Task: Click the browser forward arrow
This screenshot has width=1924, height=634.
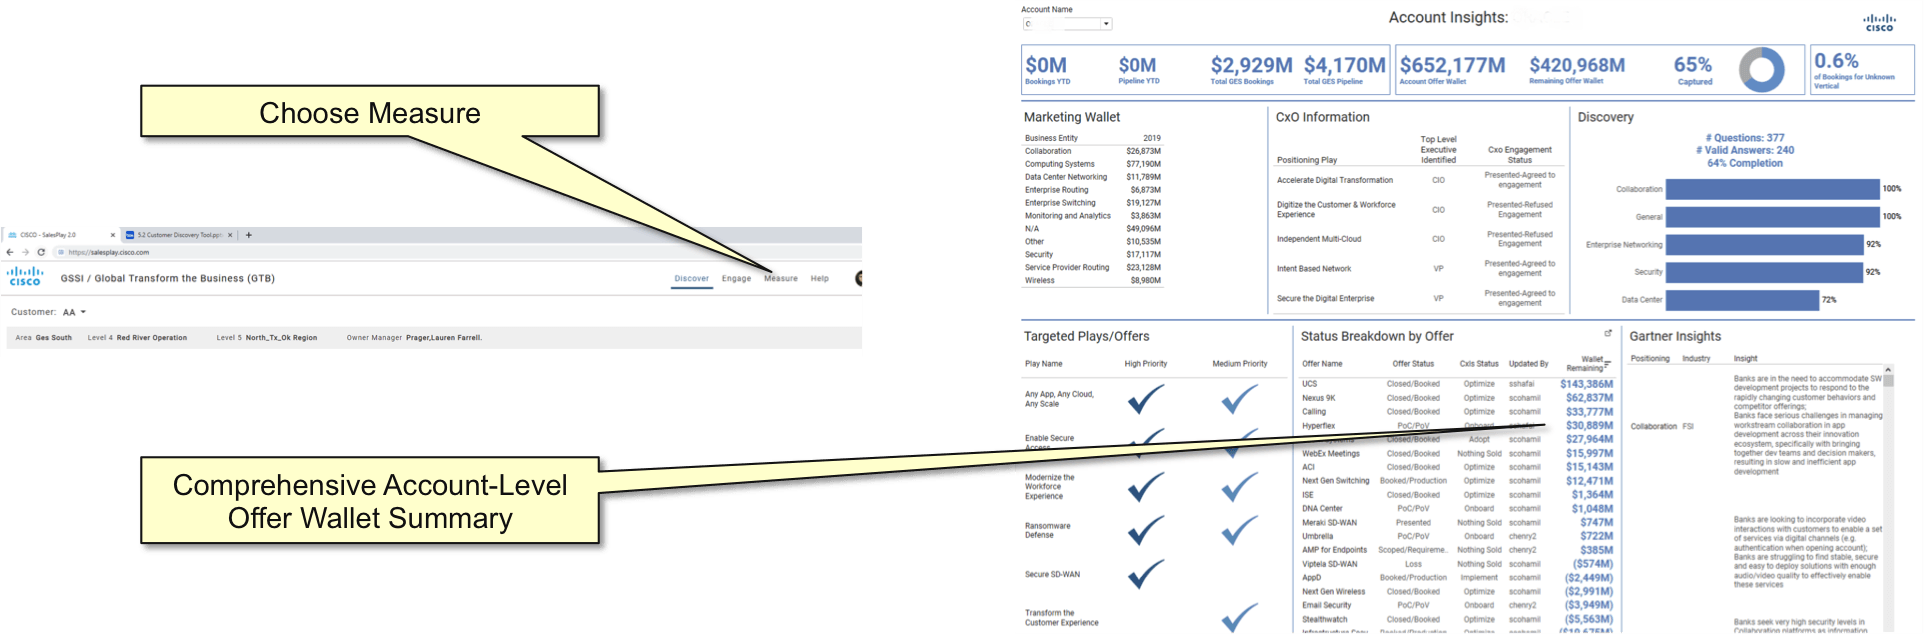Action: [x=25, y=252]
